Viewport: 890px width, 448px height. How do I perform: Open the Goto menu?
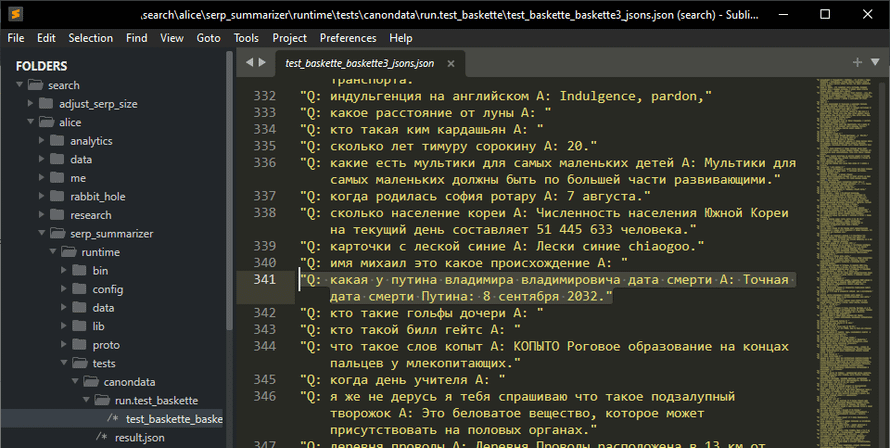pyautogui.click(x=208, y=38)
